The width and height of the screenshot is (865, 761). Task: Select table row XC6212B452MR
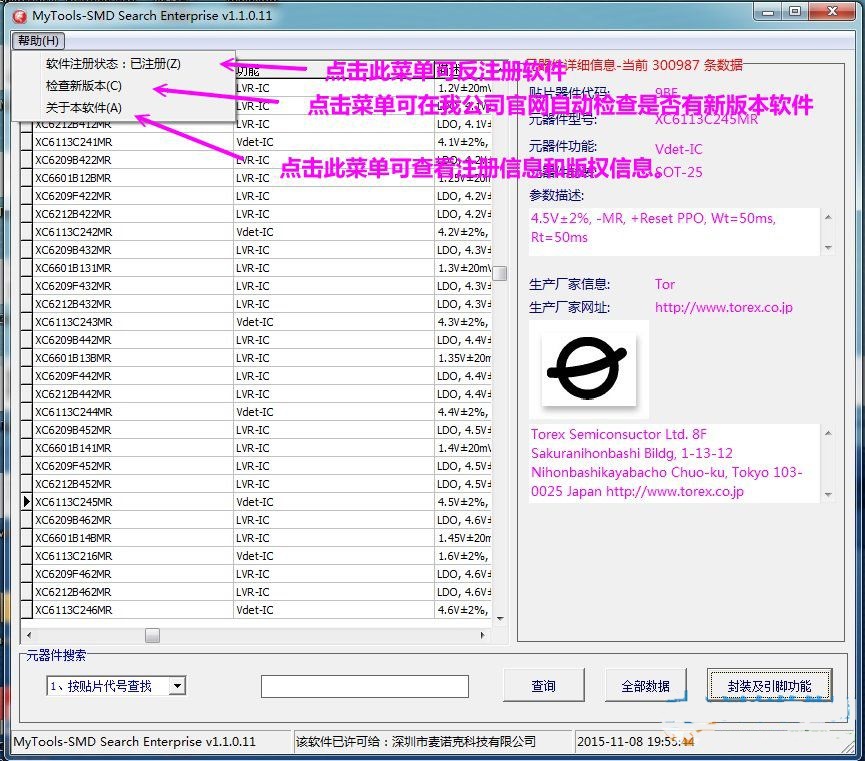click(x=256, y=484)
